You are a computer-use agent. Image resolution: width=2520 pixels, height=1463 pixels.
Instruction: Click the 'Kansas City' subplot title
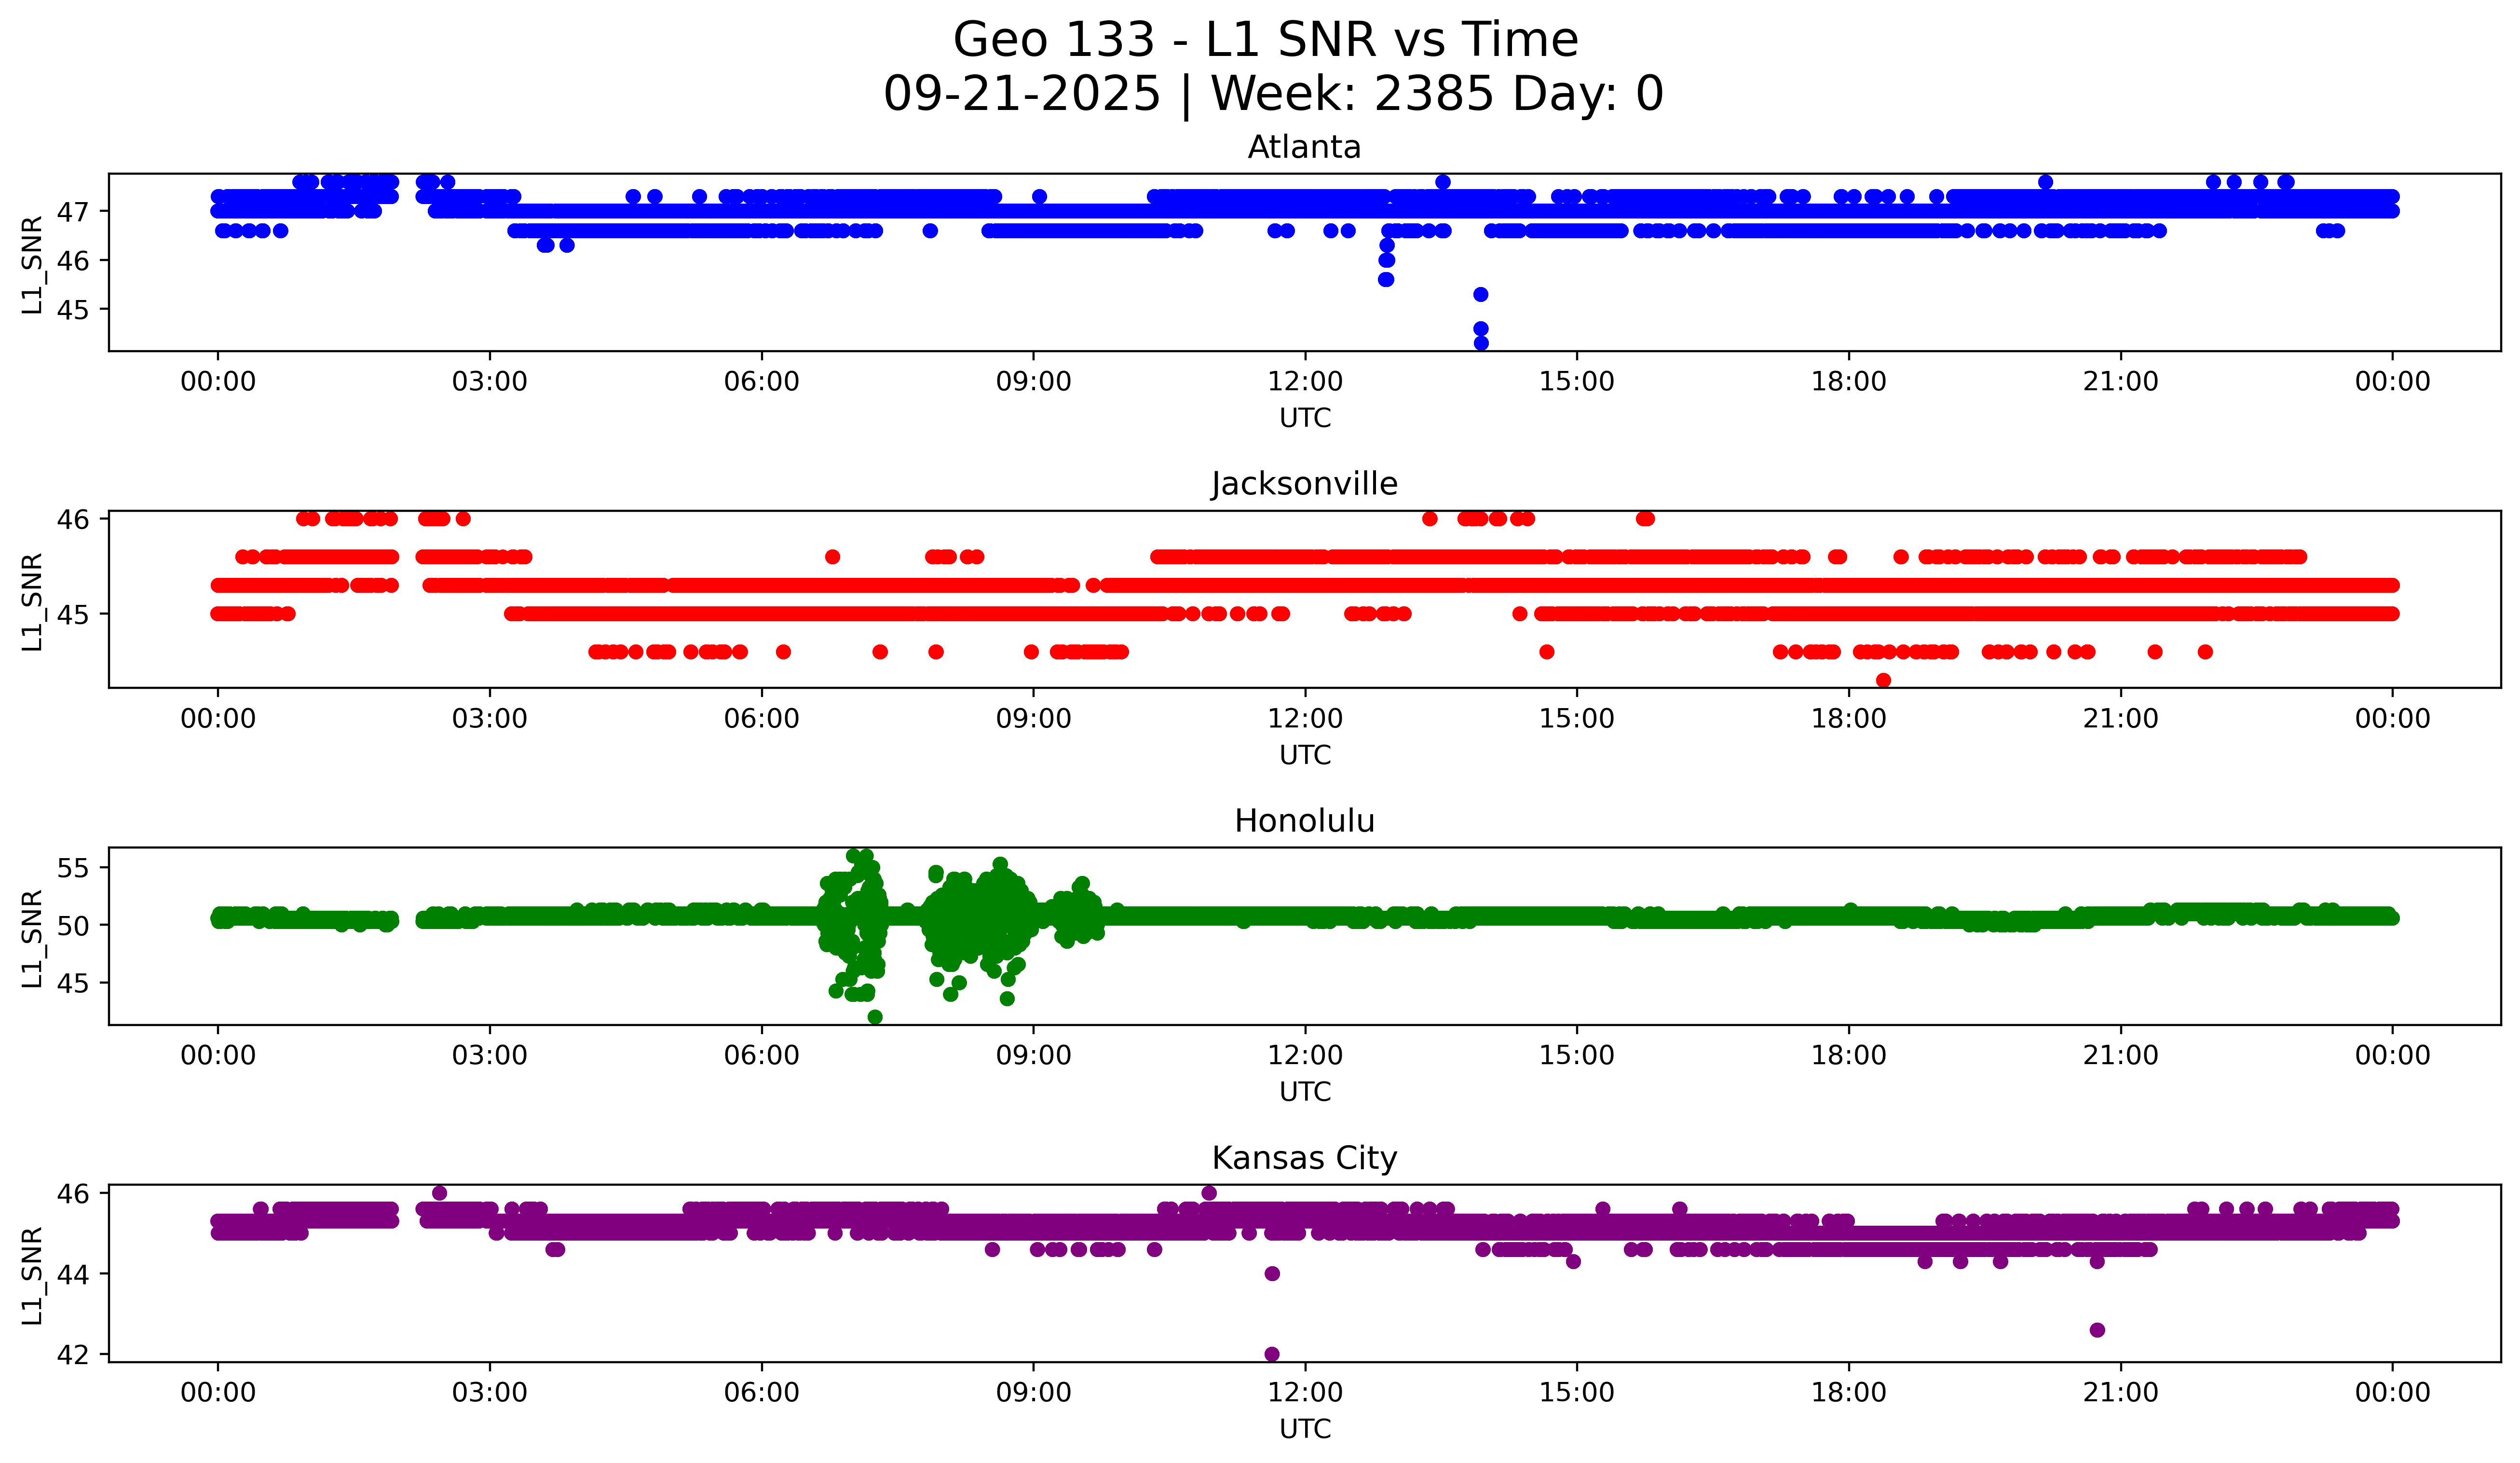click(1304, 1158)
